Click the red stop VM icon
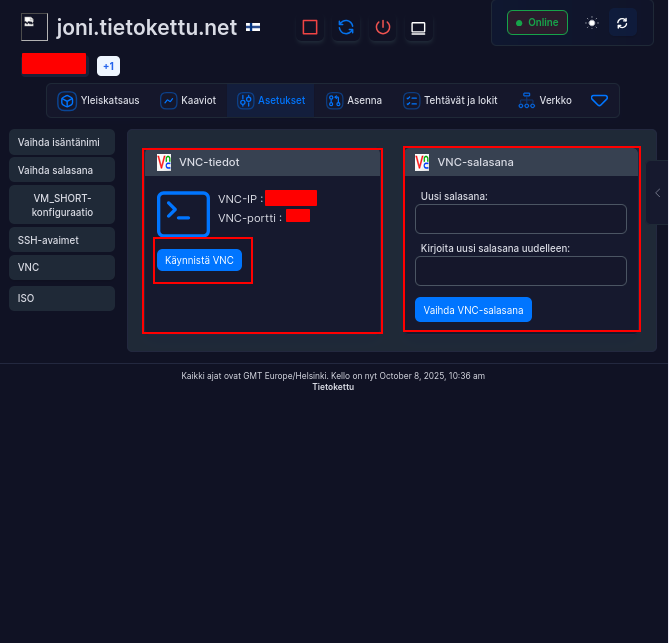 [310, 27]
